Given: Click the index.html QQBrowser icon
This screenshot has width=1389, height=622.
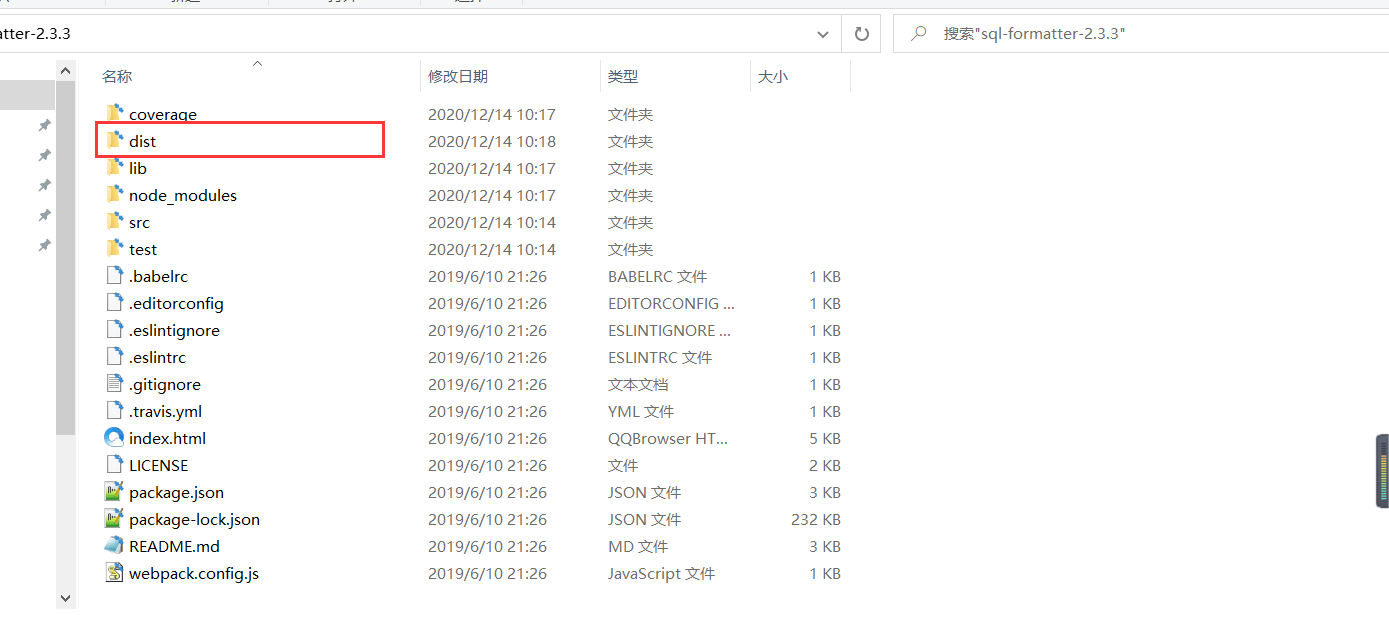Looking at the screenshot, I should pos(114,438).
